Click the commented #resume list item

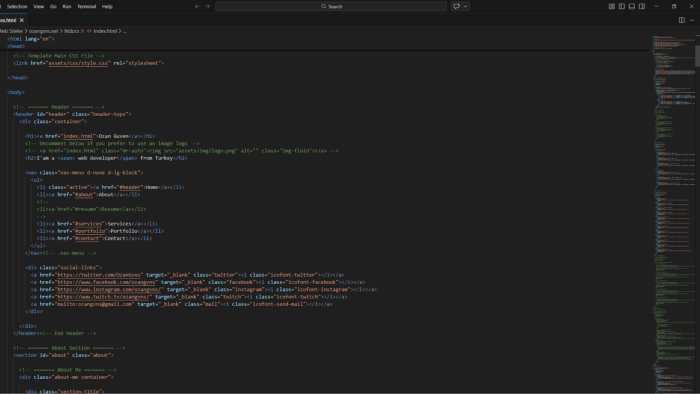(91, 209)
